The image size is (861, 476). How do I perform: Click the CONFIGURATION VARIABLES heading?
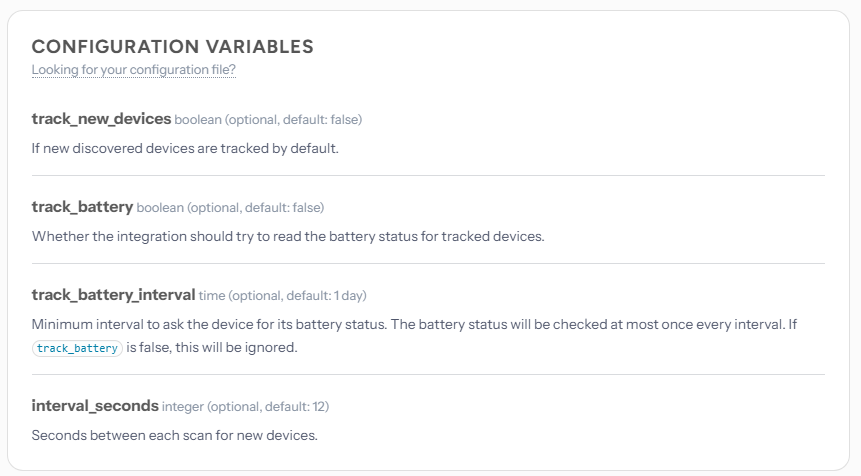[x=172, y=46]
